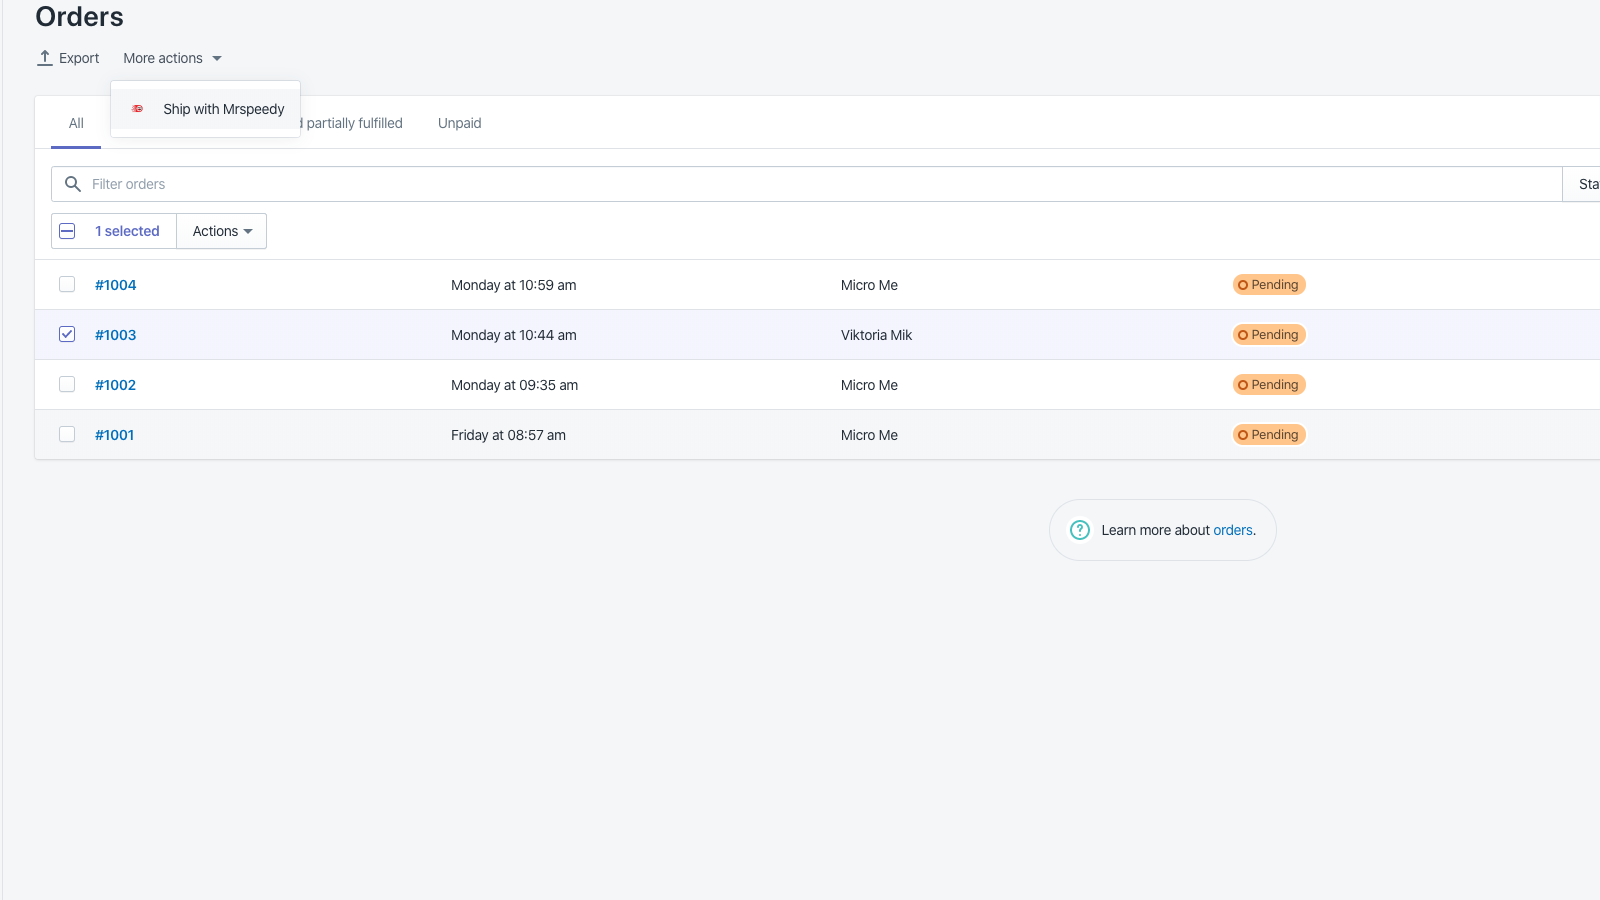Click customer name Viktoria Mik
Viewport: 1600px width, 900px height.
(x=877, y=335)
